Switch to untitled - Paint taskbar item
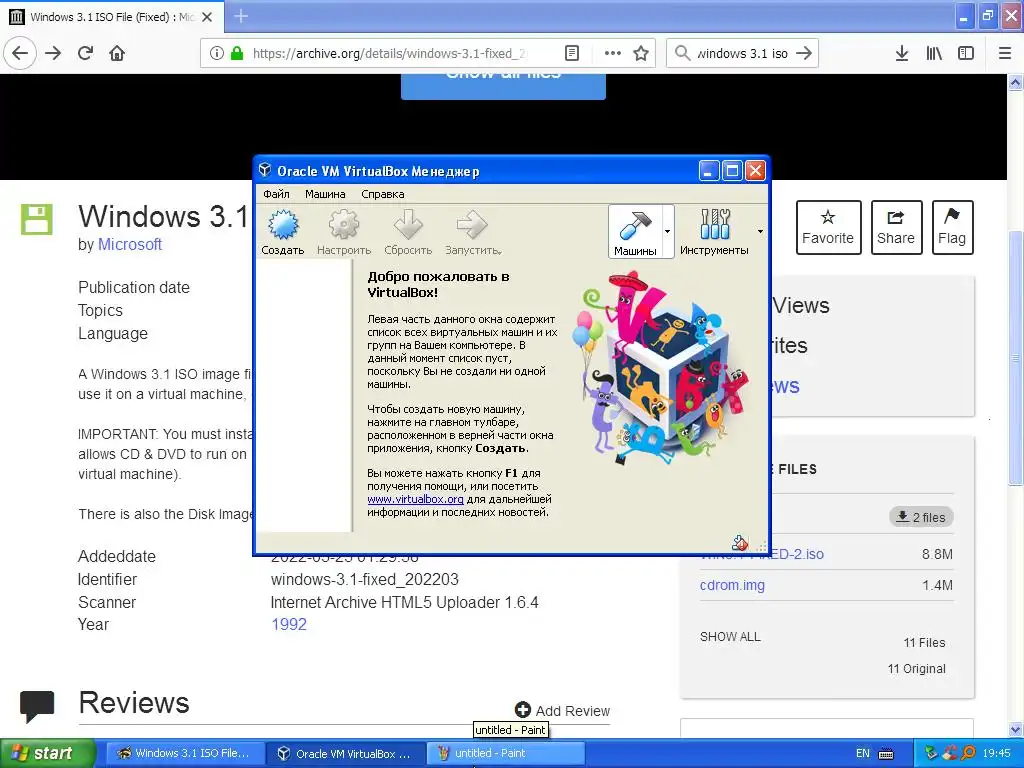The image size is (1024, 768). [506, 754]
